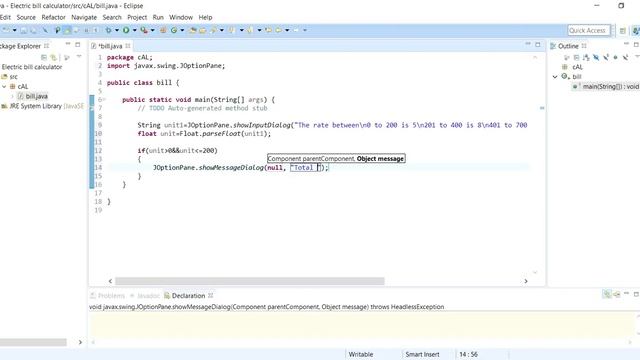Click the Open Type icon
Screen dimensions: 640x360
[192, 30]
